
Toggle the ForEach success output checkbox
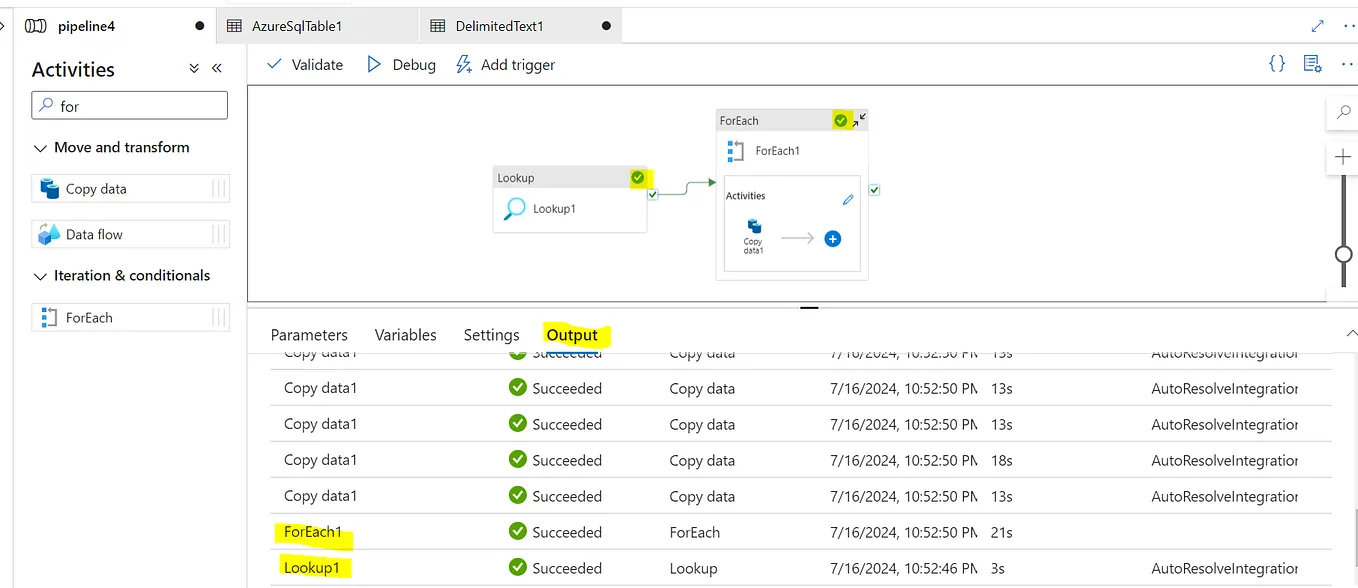pyautogui.click(x=875, y=190)
